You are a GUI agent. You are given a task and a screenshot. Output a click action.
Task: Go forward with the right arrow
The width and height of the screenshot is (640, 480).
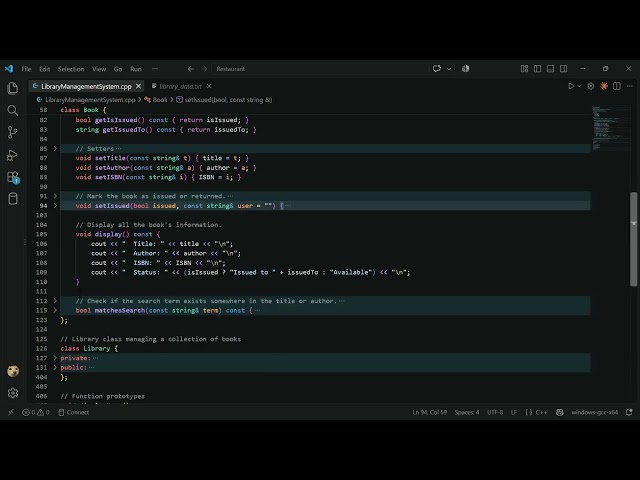204,69
